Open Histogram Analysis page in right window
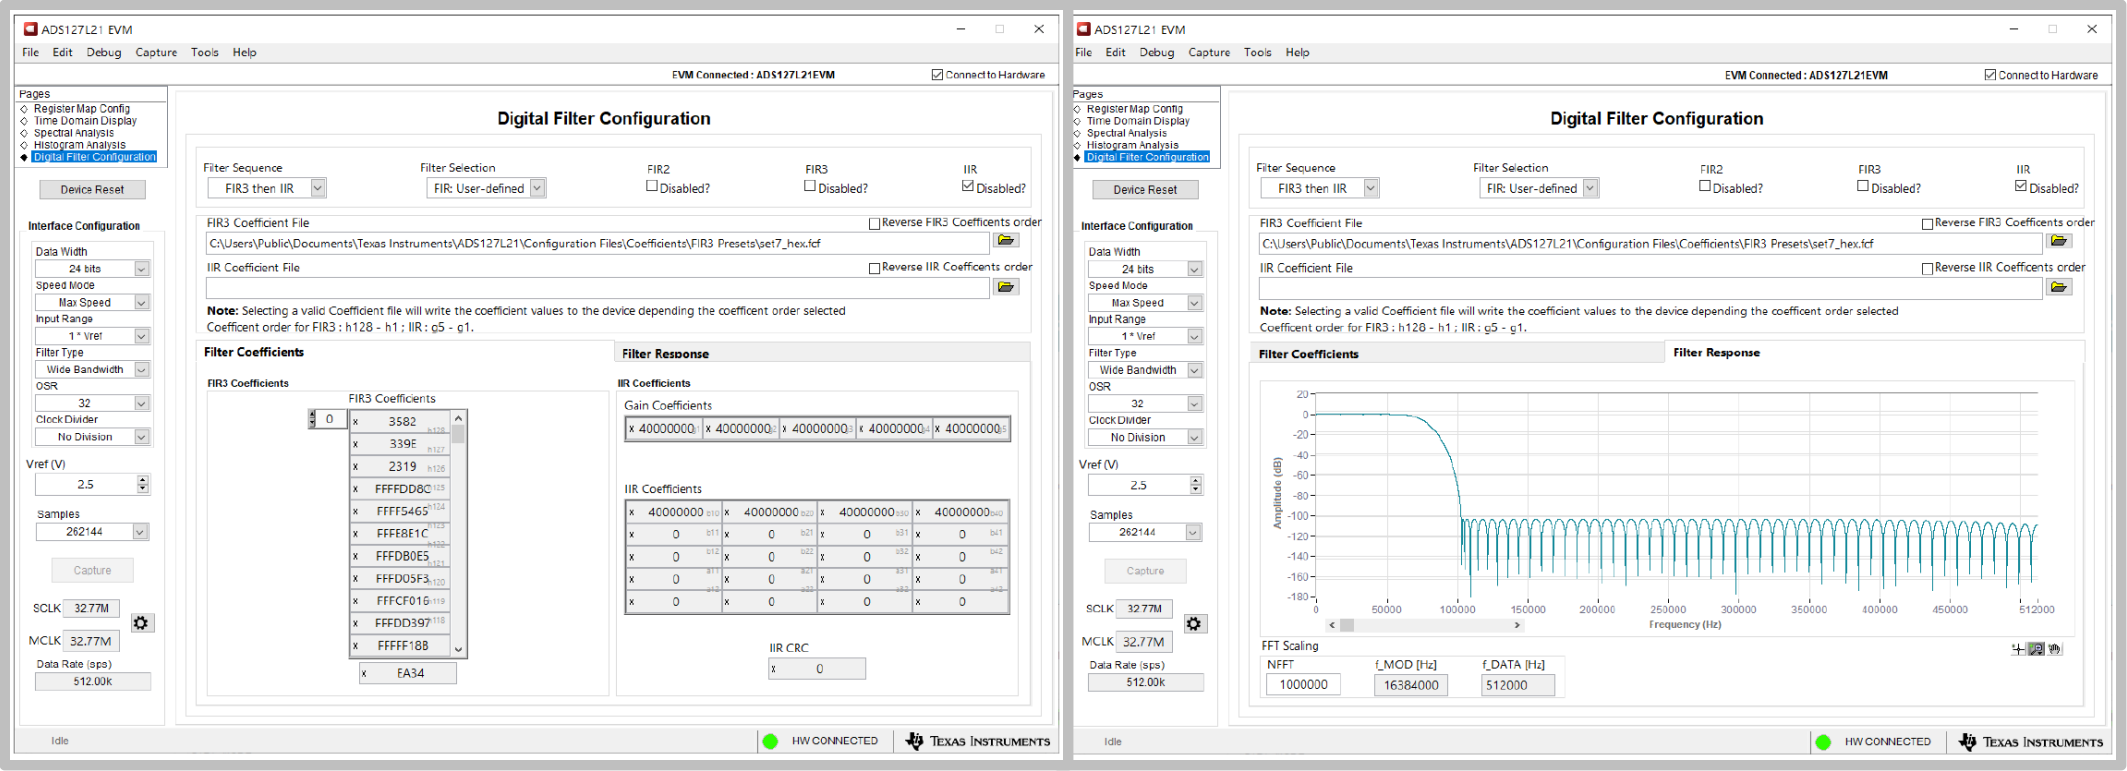Viewport: 2127px width, 771px height. [x=1132, y=145]
